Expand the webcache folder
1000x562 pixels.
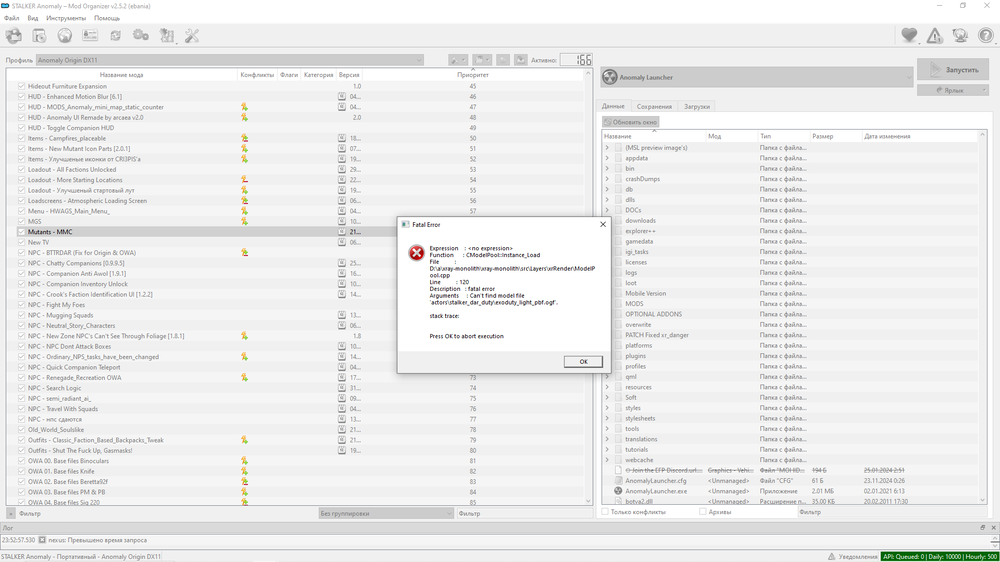pos(607,460)
